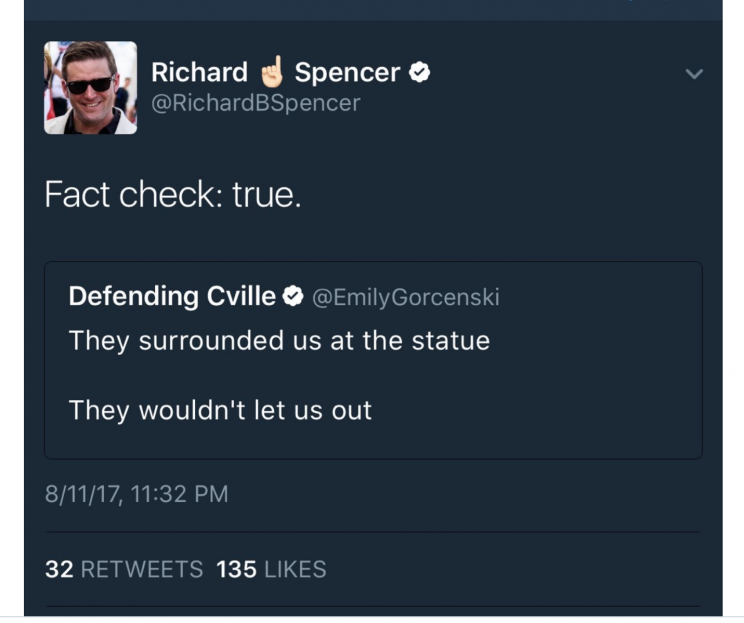Click the verified badge beside Spencer
The image size is (744, 623).
(x=421, y=72)
